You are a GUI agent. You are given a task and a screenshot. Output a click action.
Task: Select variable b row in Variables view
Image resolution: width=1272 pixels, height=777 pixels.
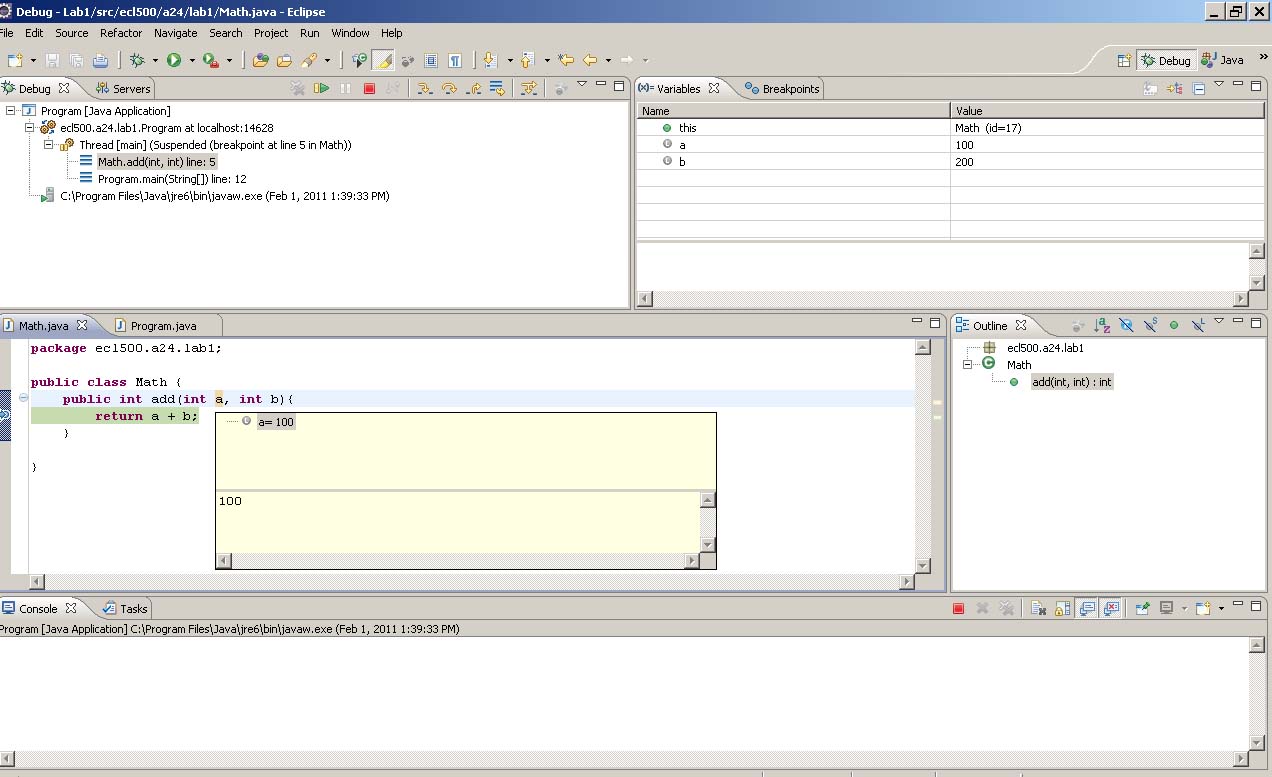(x=950, y=162)
